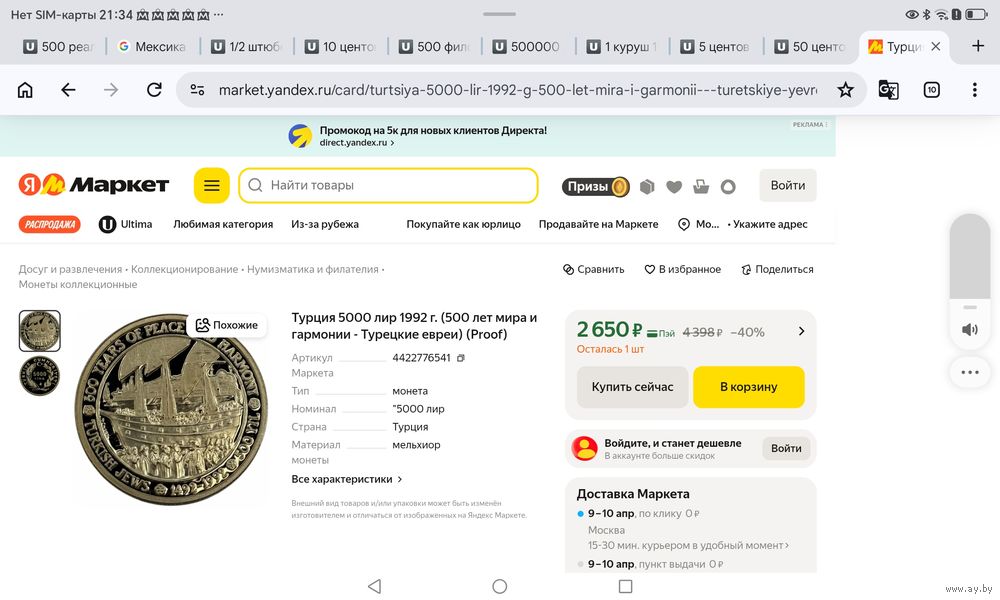Image resolution: width=1000 pixels, height=600 pixels.
Task: Open the yellow catalog hamburger menu
Action: [x=211, y=186]
